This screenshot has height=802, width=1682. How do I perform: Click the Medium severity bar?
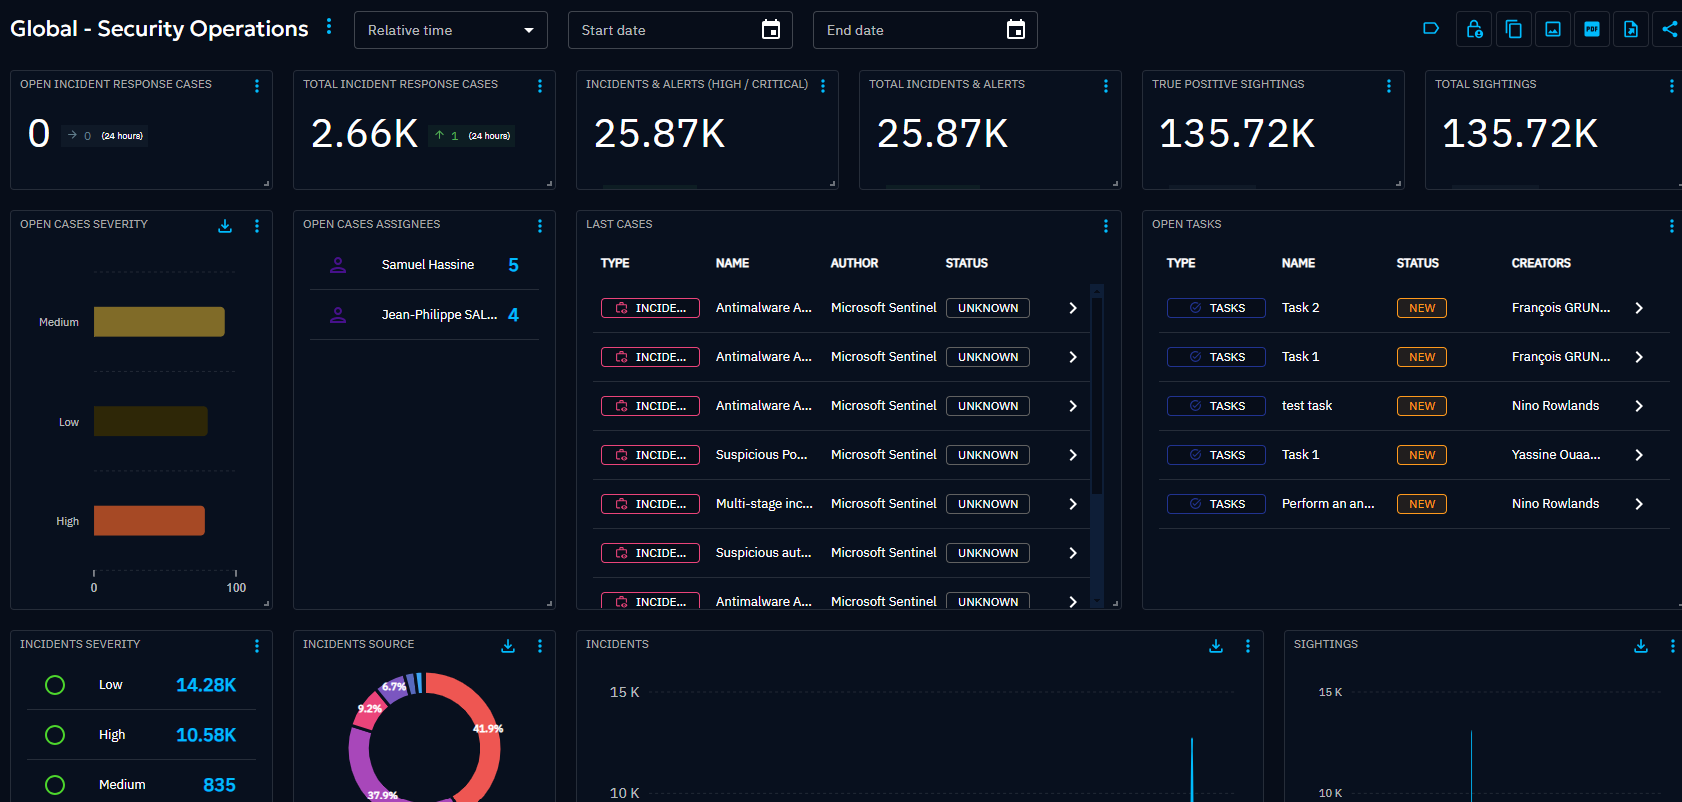159,322
